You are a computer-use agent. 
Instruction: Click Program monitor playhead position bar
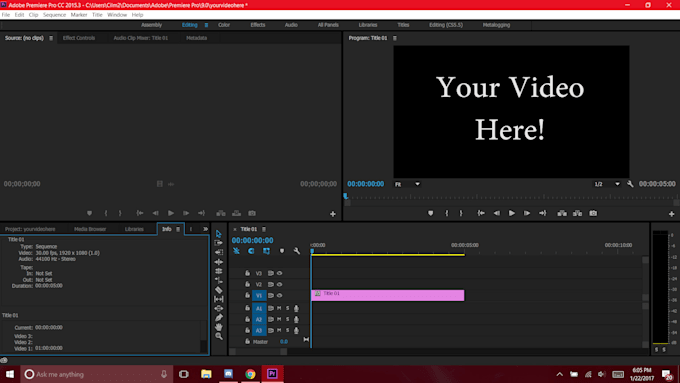point(511,197)
